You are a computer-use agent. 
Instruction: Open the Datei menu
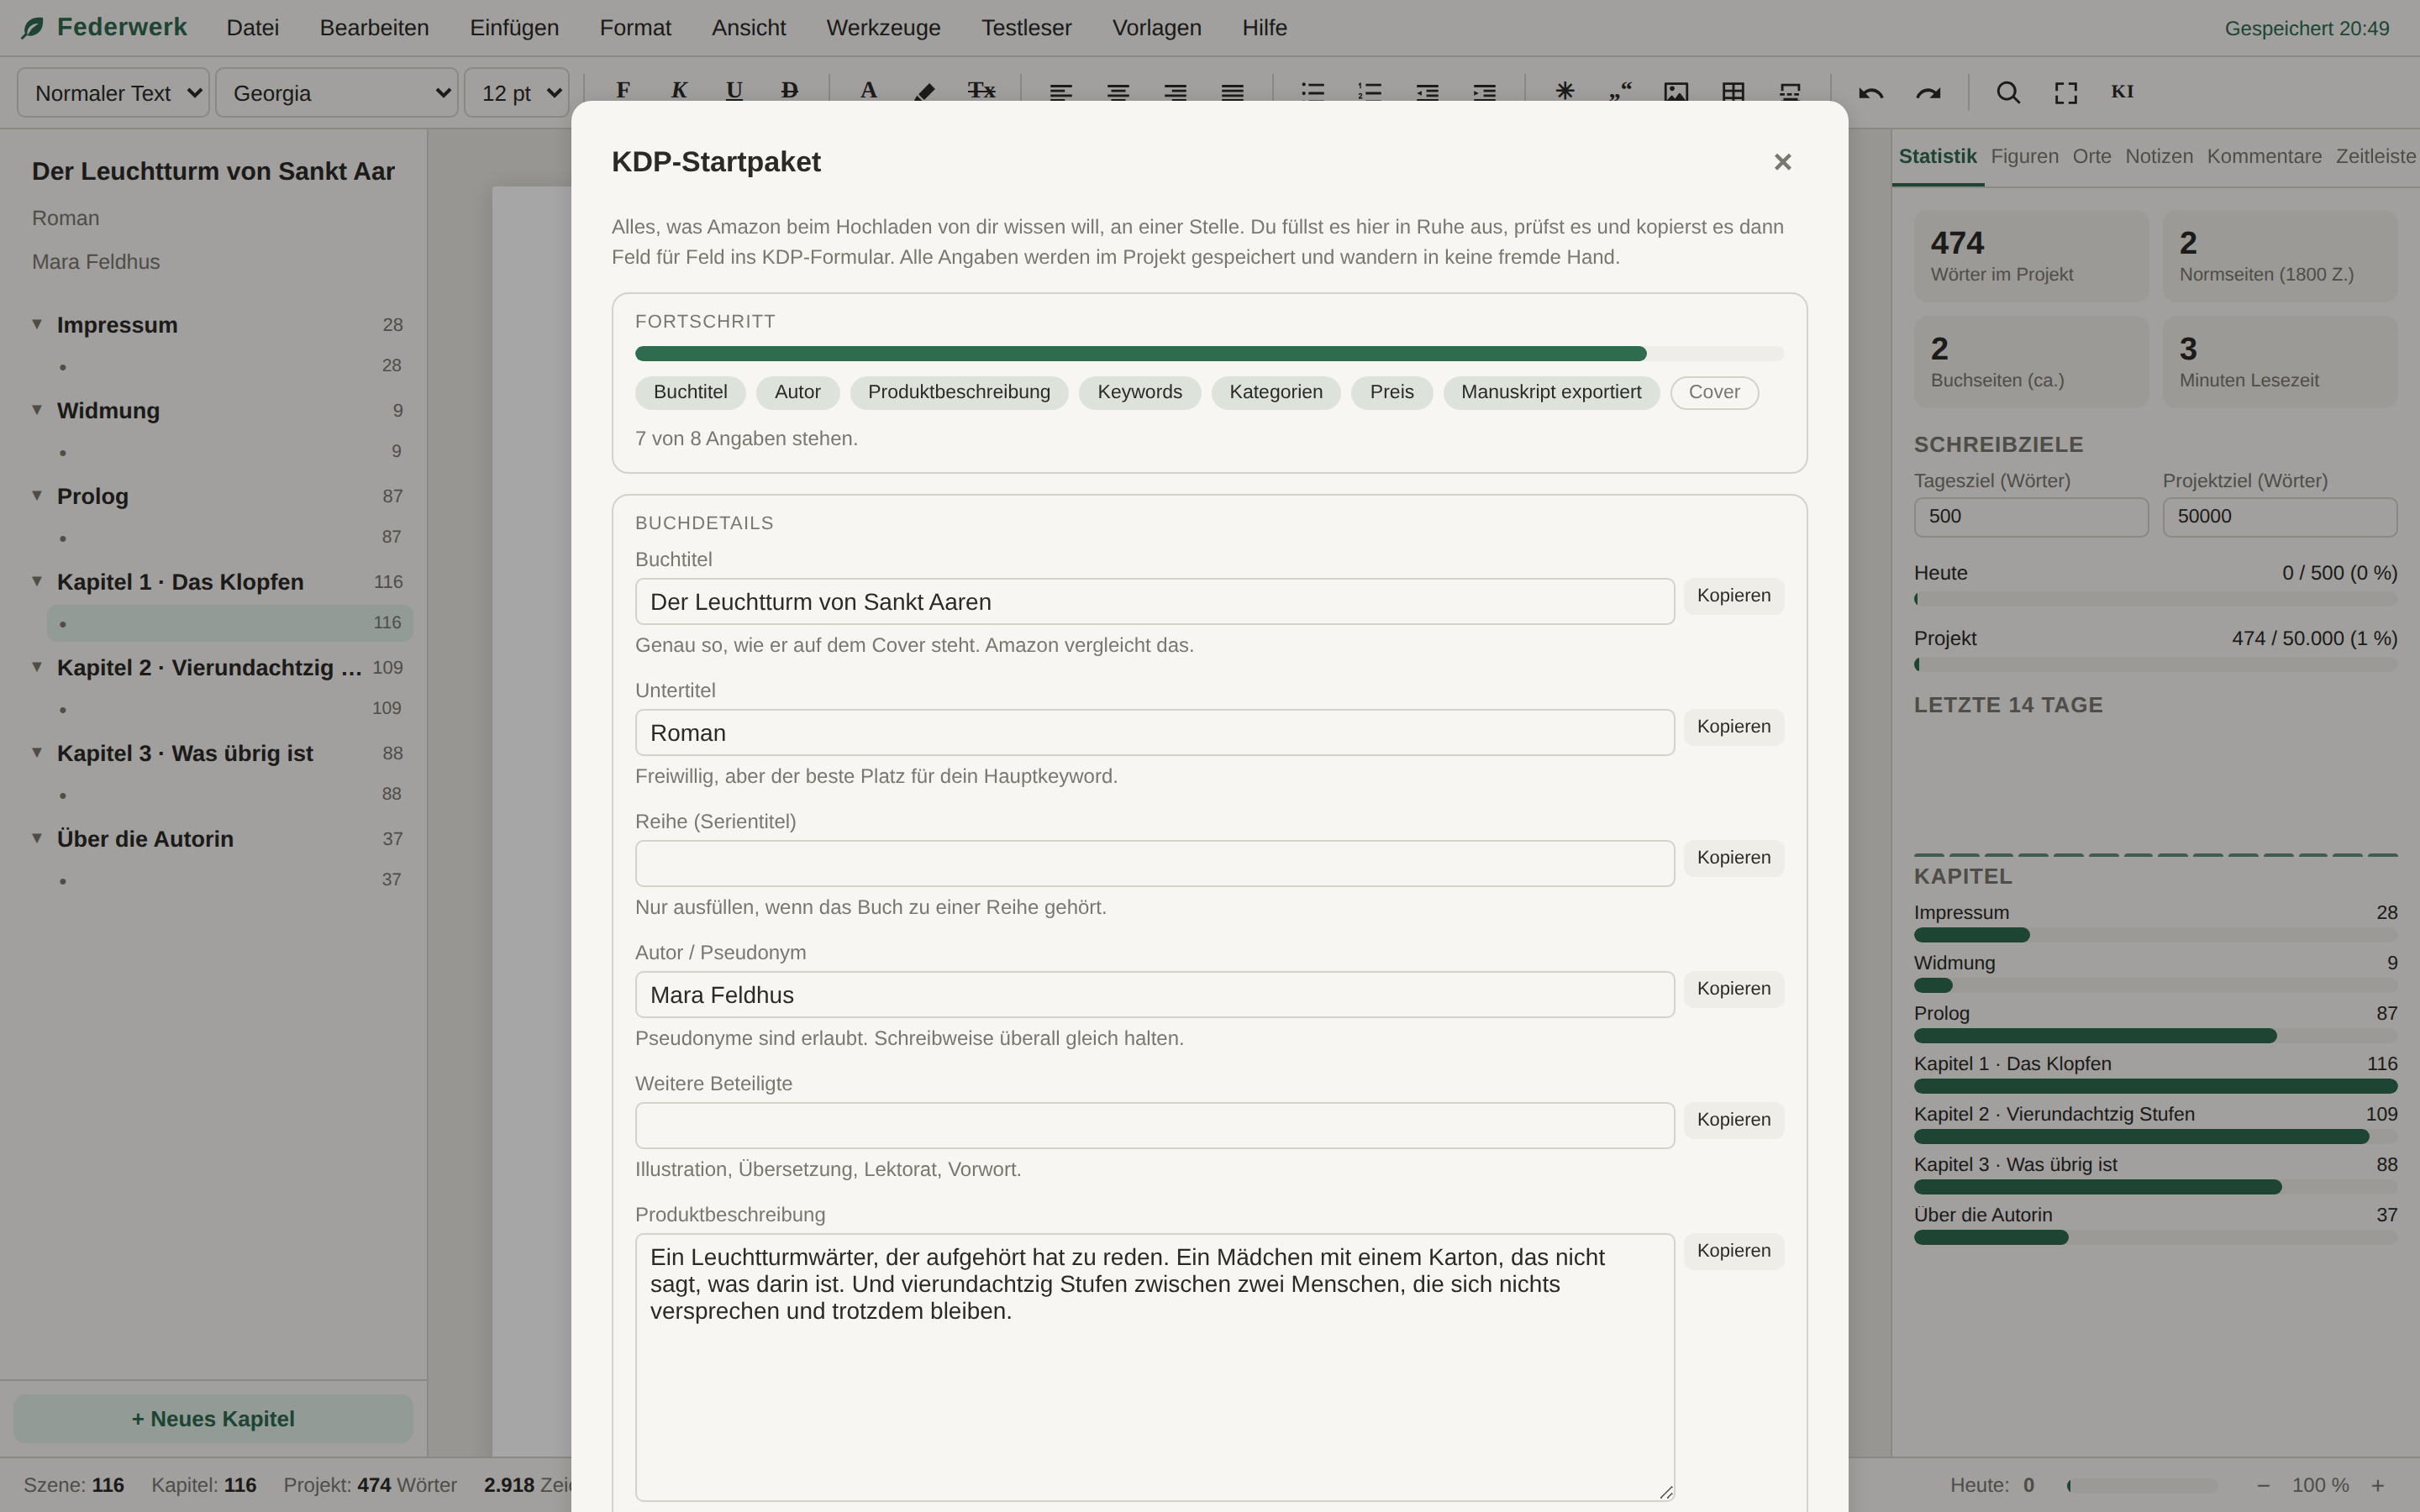(x=253, y=28)
